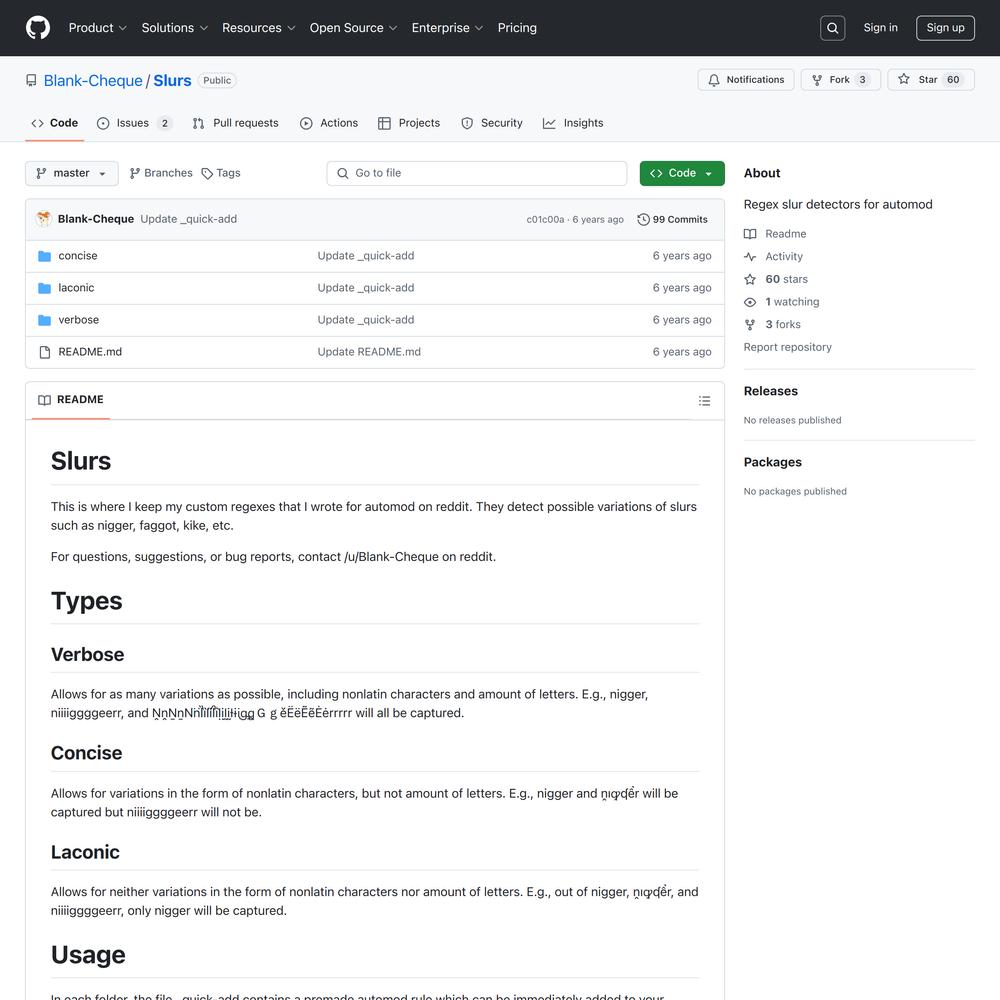Expand the Solutions menu
Viewport: 1000px width, 1000px height.
click(x=175, y=28)
